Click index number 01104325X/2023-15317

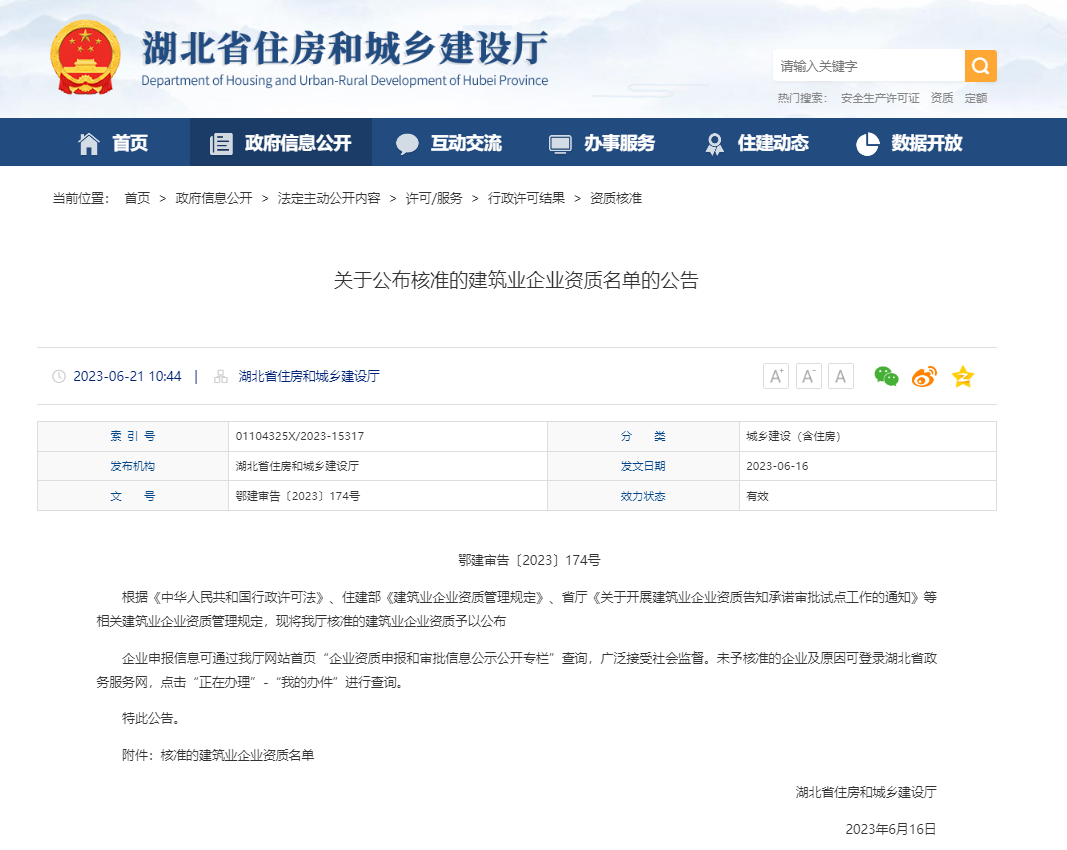[x=299, y=436]
